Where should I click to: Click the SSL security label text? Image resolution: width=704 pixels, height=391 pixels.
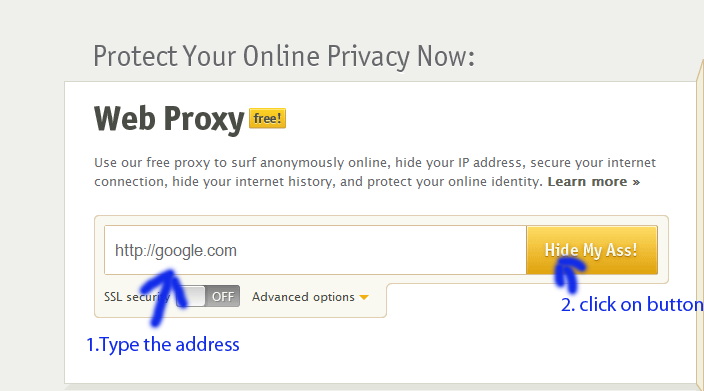click(136, 297)
